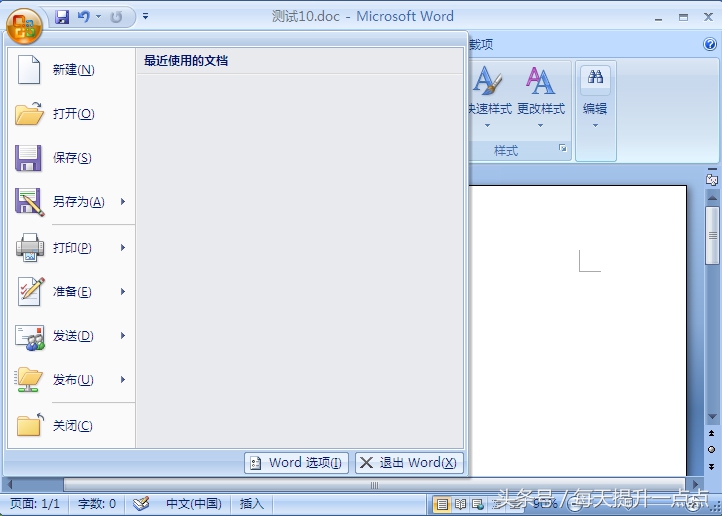Image resolution: width=722 pixels, height=516 pixels.
Task: Click the closing folder icon beside 关闭
Action: tap(30, 424)
